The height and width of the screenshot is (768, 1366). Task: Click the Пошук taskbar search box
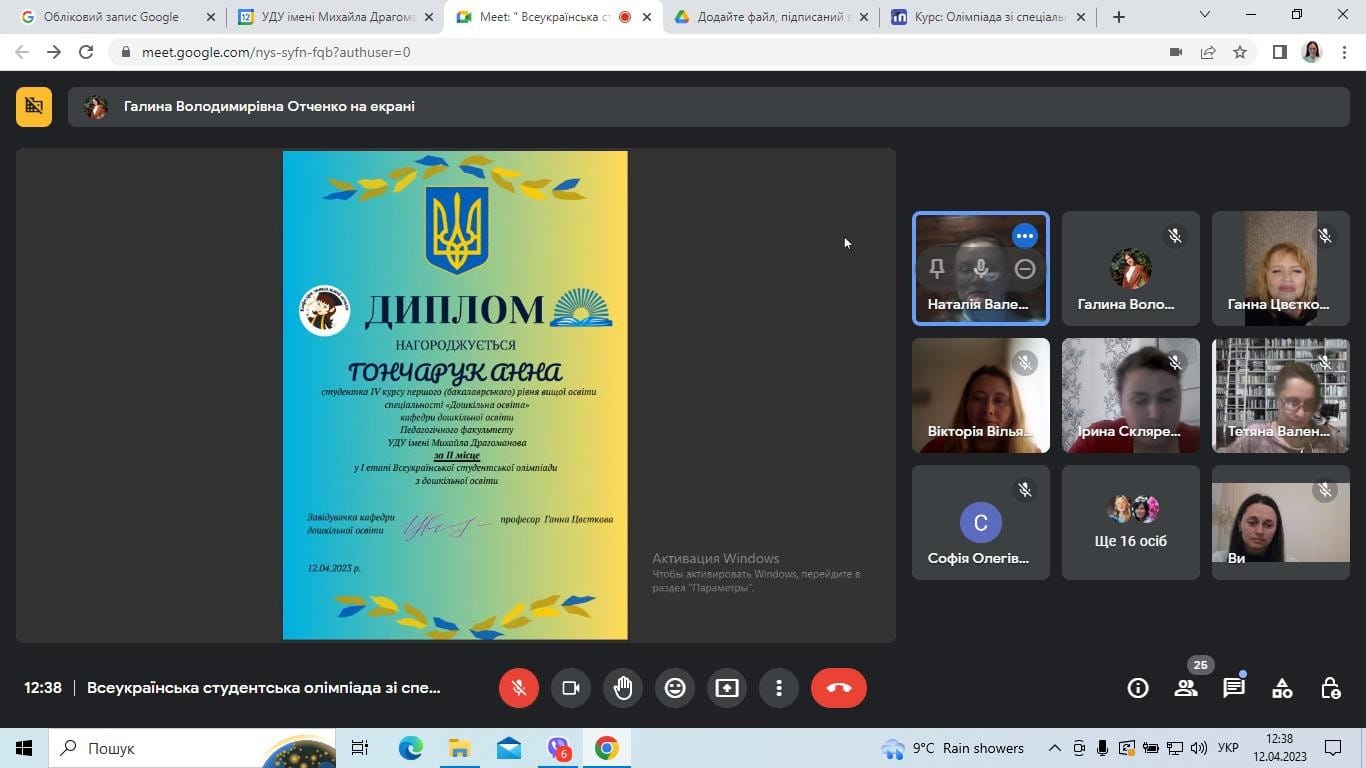tap(191, 748)
